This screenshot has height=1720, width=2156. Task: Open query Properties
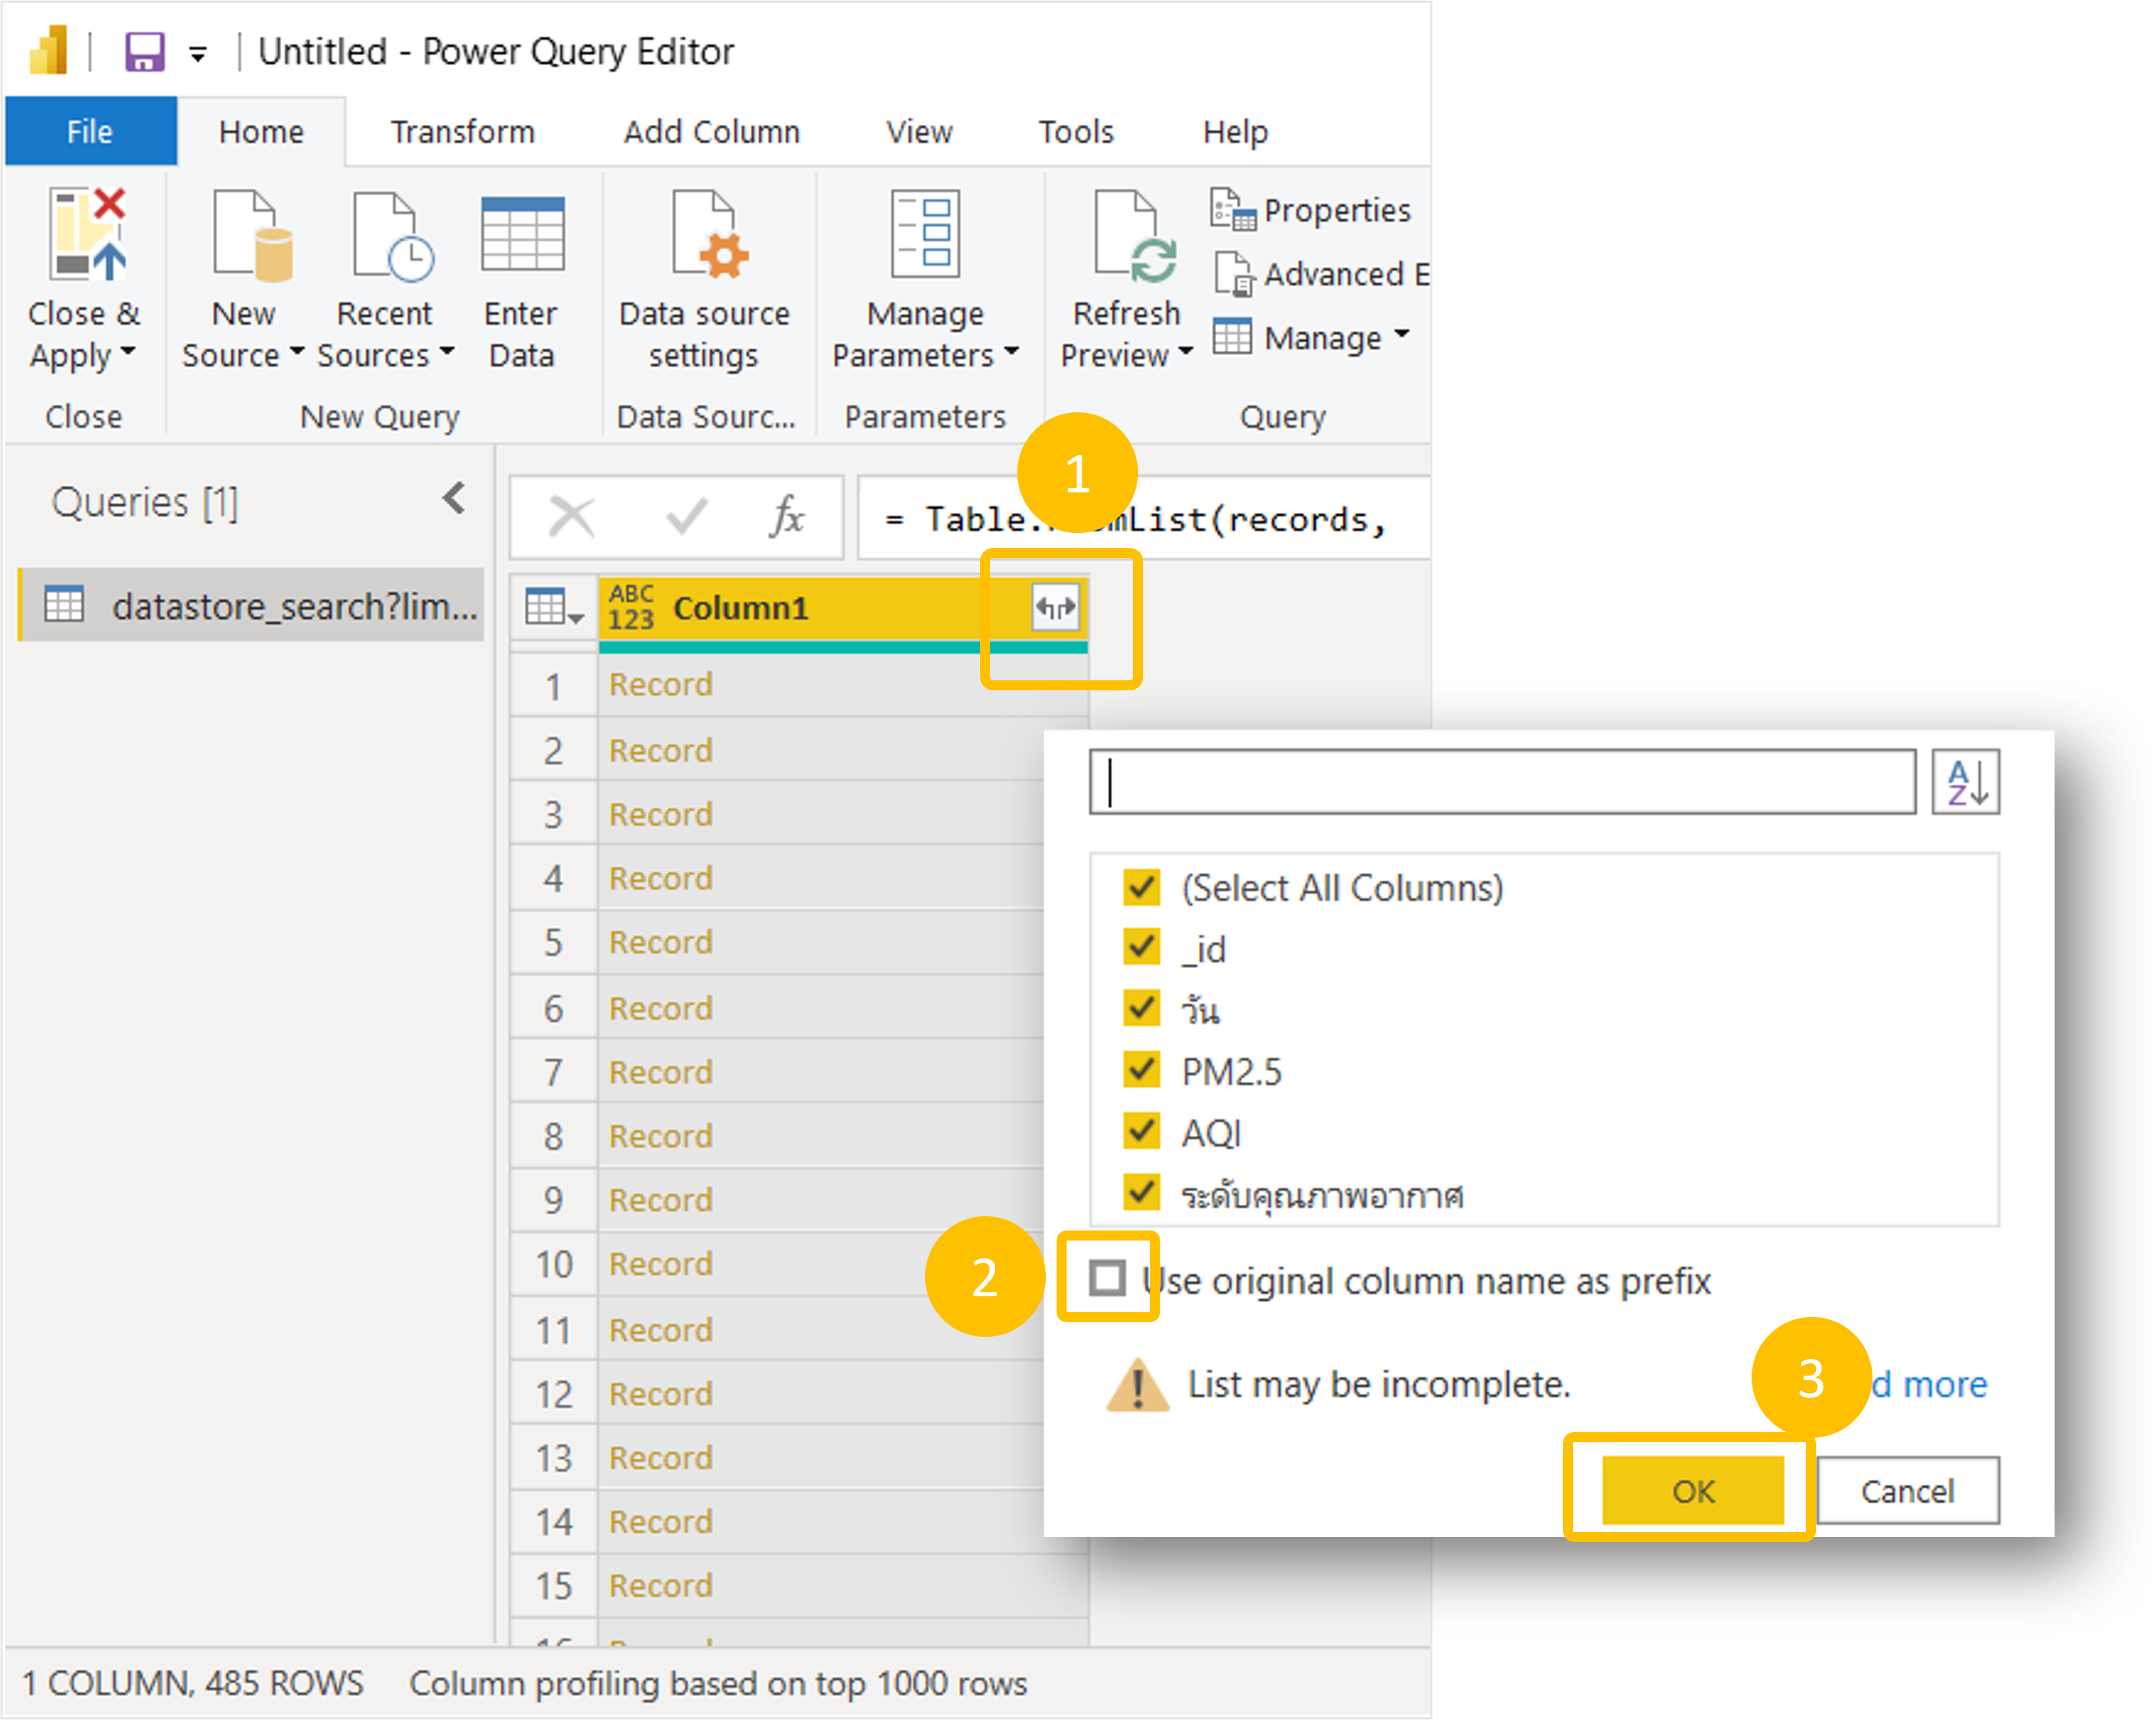coord(1311,210)
